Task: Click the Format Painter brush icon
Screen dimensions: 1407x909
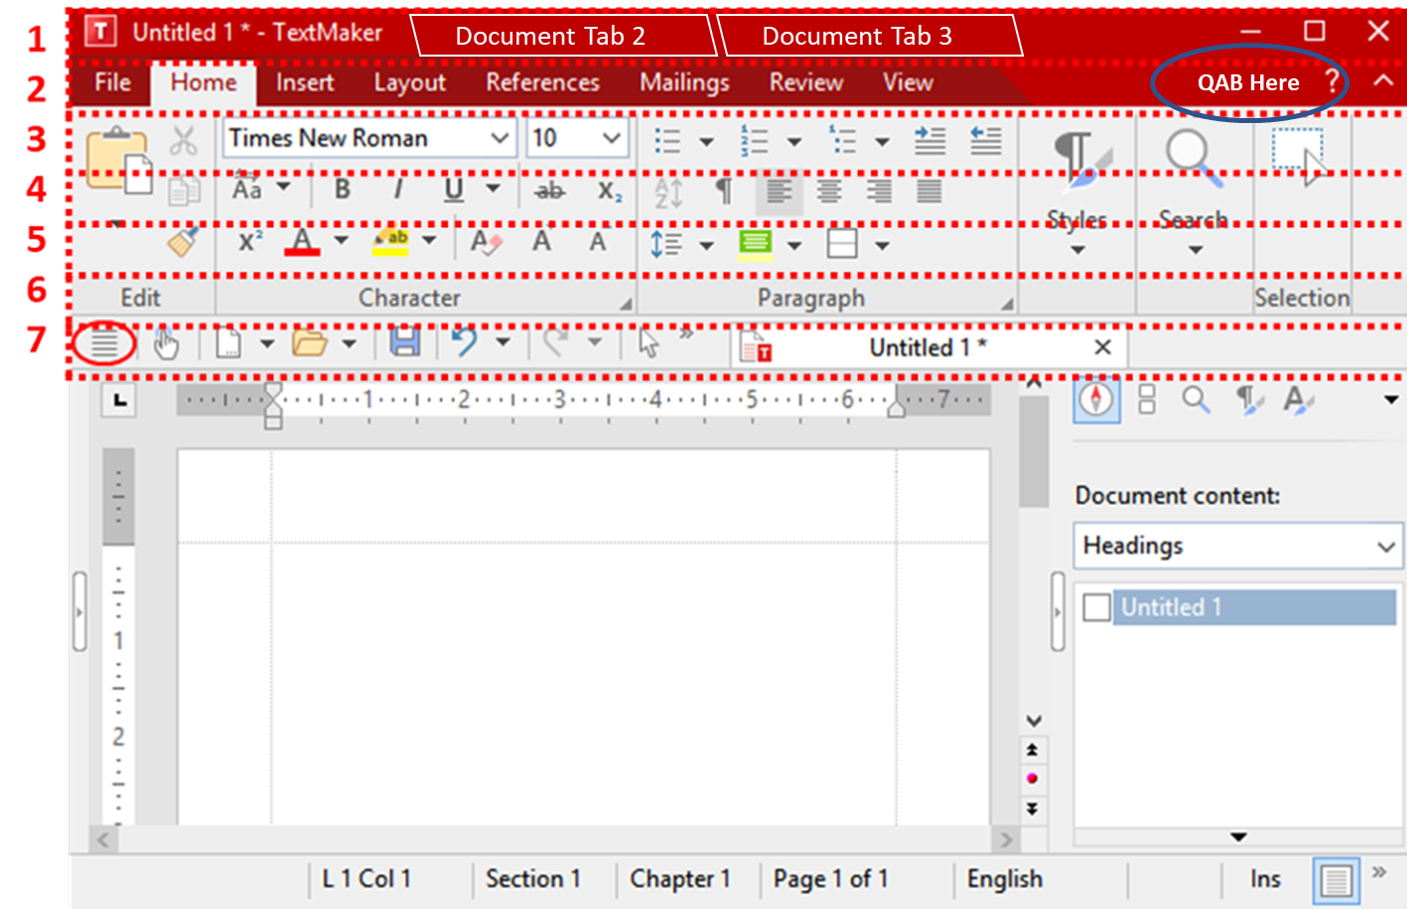Action: [x=183, y=242]
